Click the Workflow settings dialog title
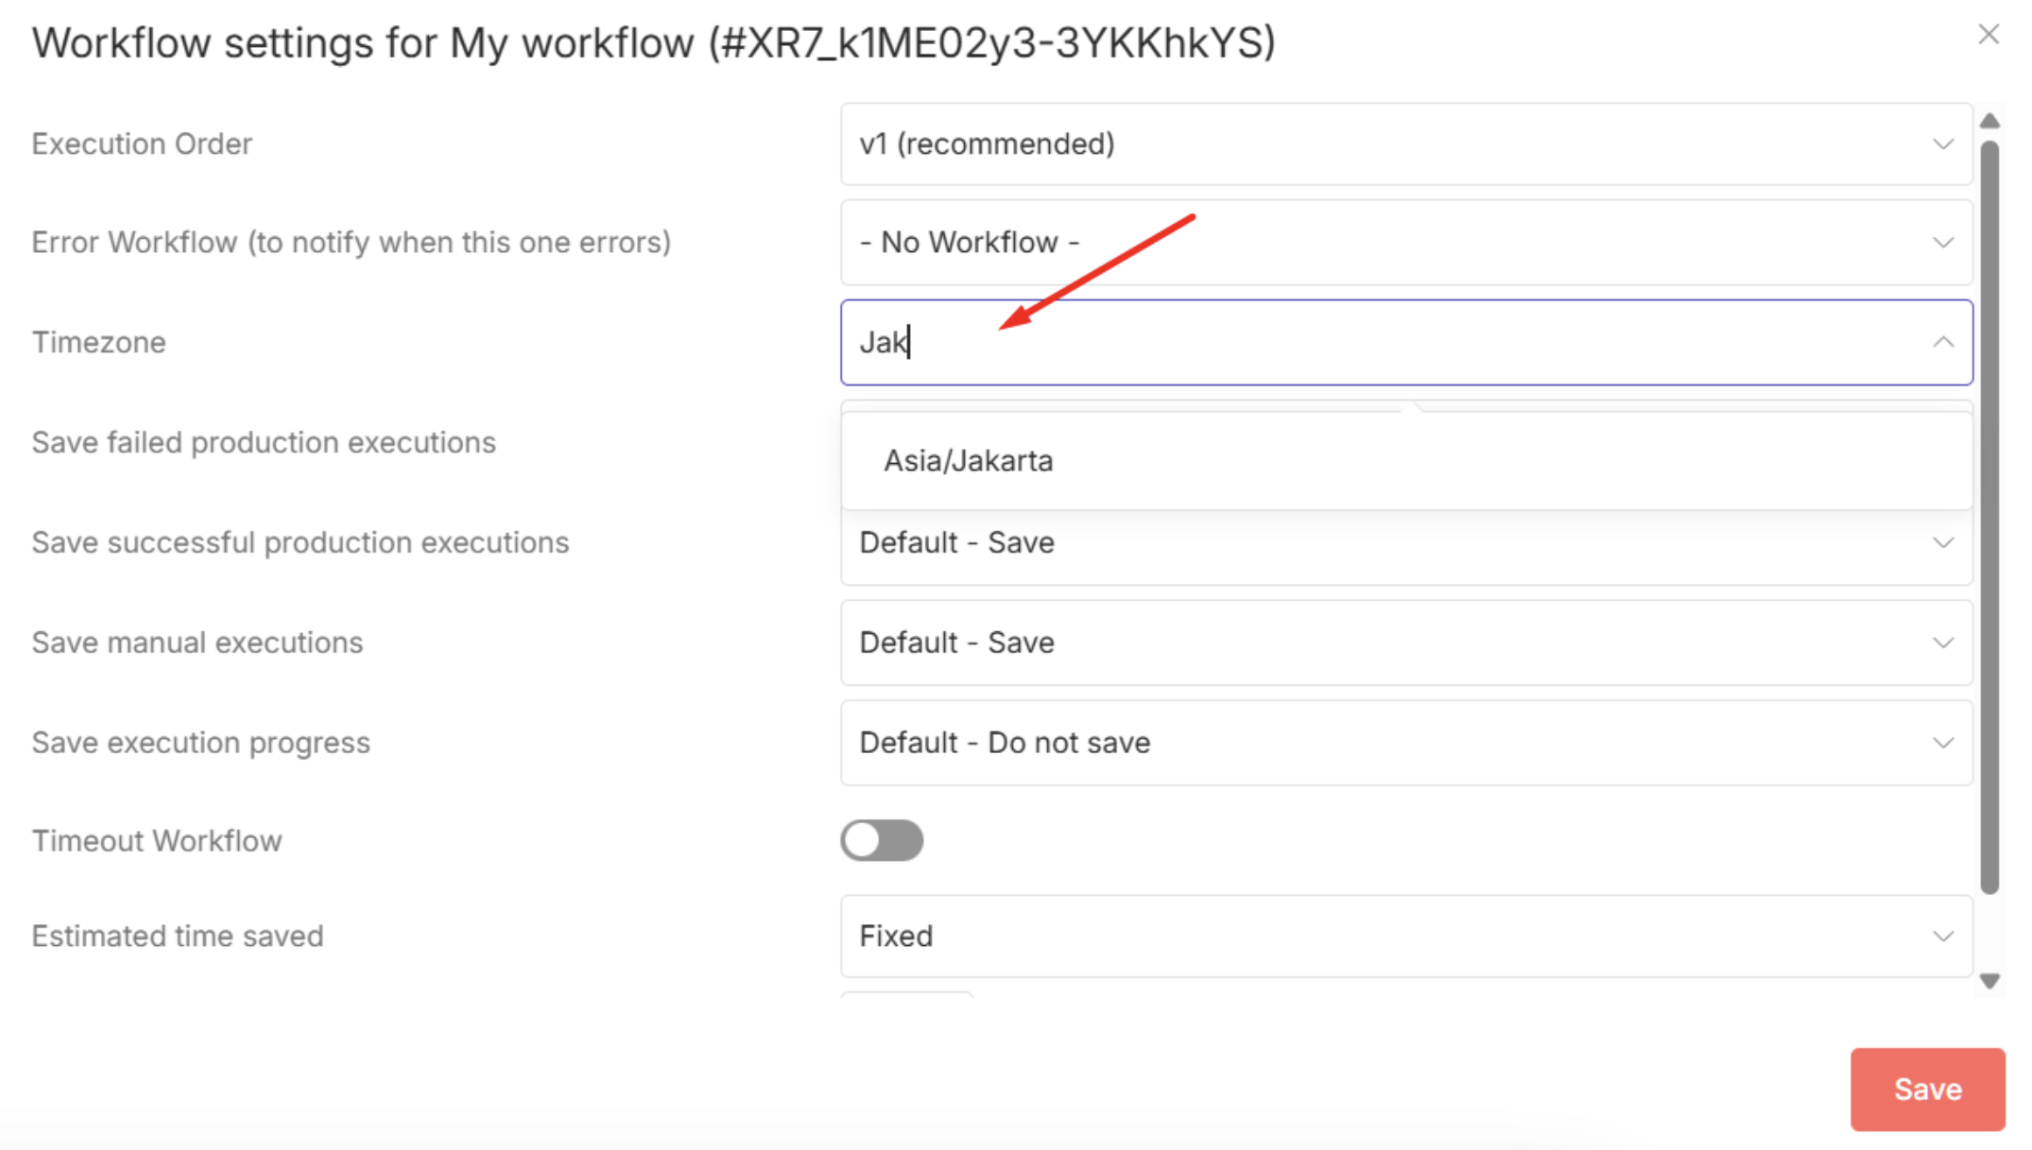Viewport: 2032px width, 1150px height. click(x=654, y=43)
